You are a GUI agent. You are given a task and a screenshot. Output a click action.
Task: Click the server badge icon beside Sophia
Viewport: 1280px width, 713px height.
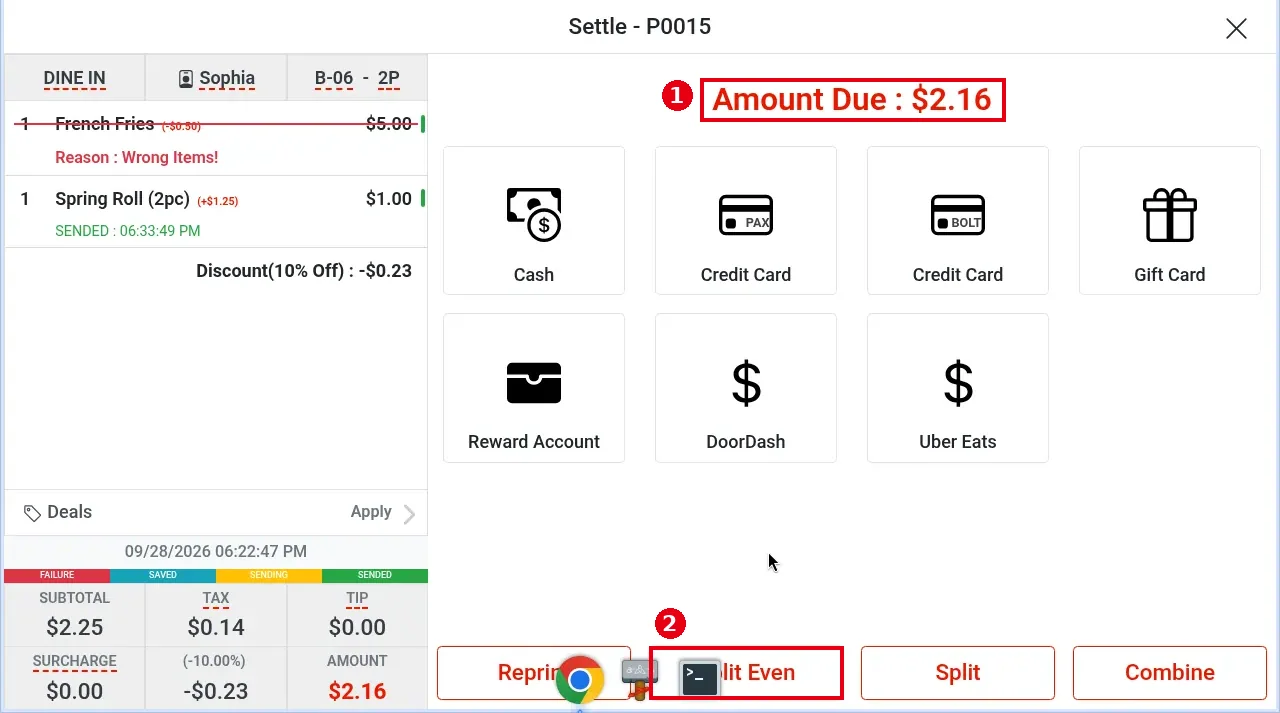coord(186,78)
